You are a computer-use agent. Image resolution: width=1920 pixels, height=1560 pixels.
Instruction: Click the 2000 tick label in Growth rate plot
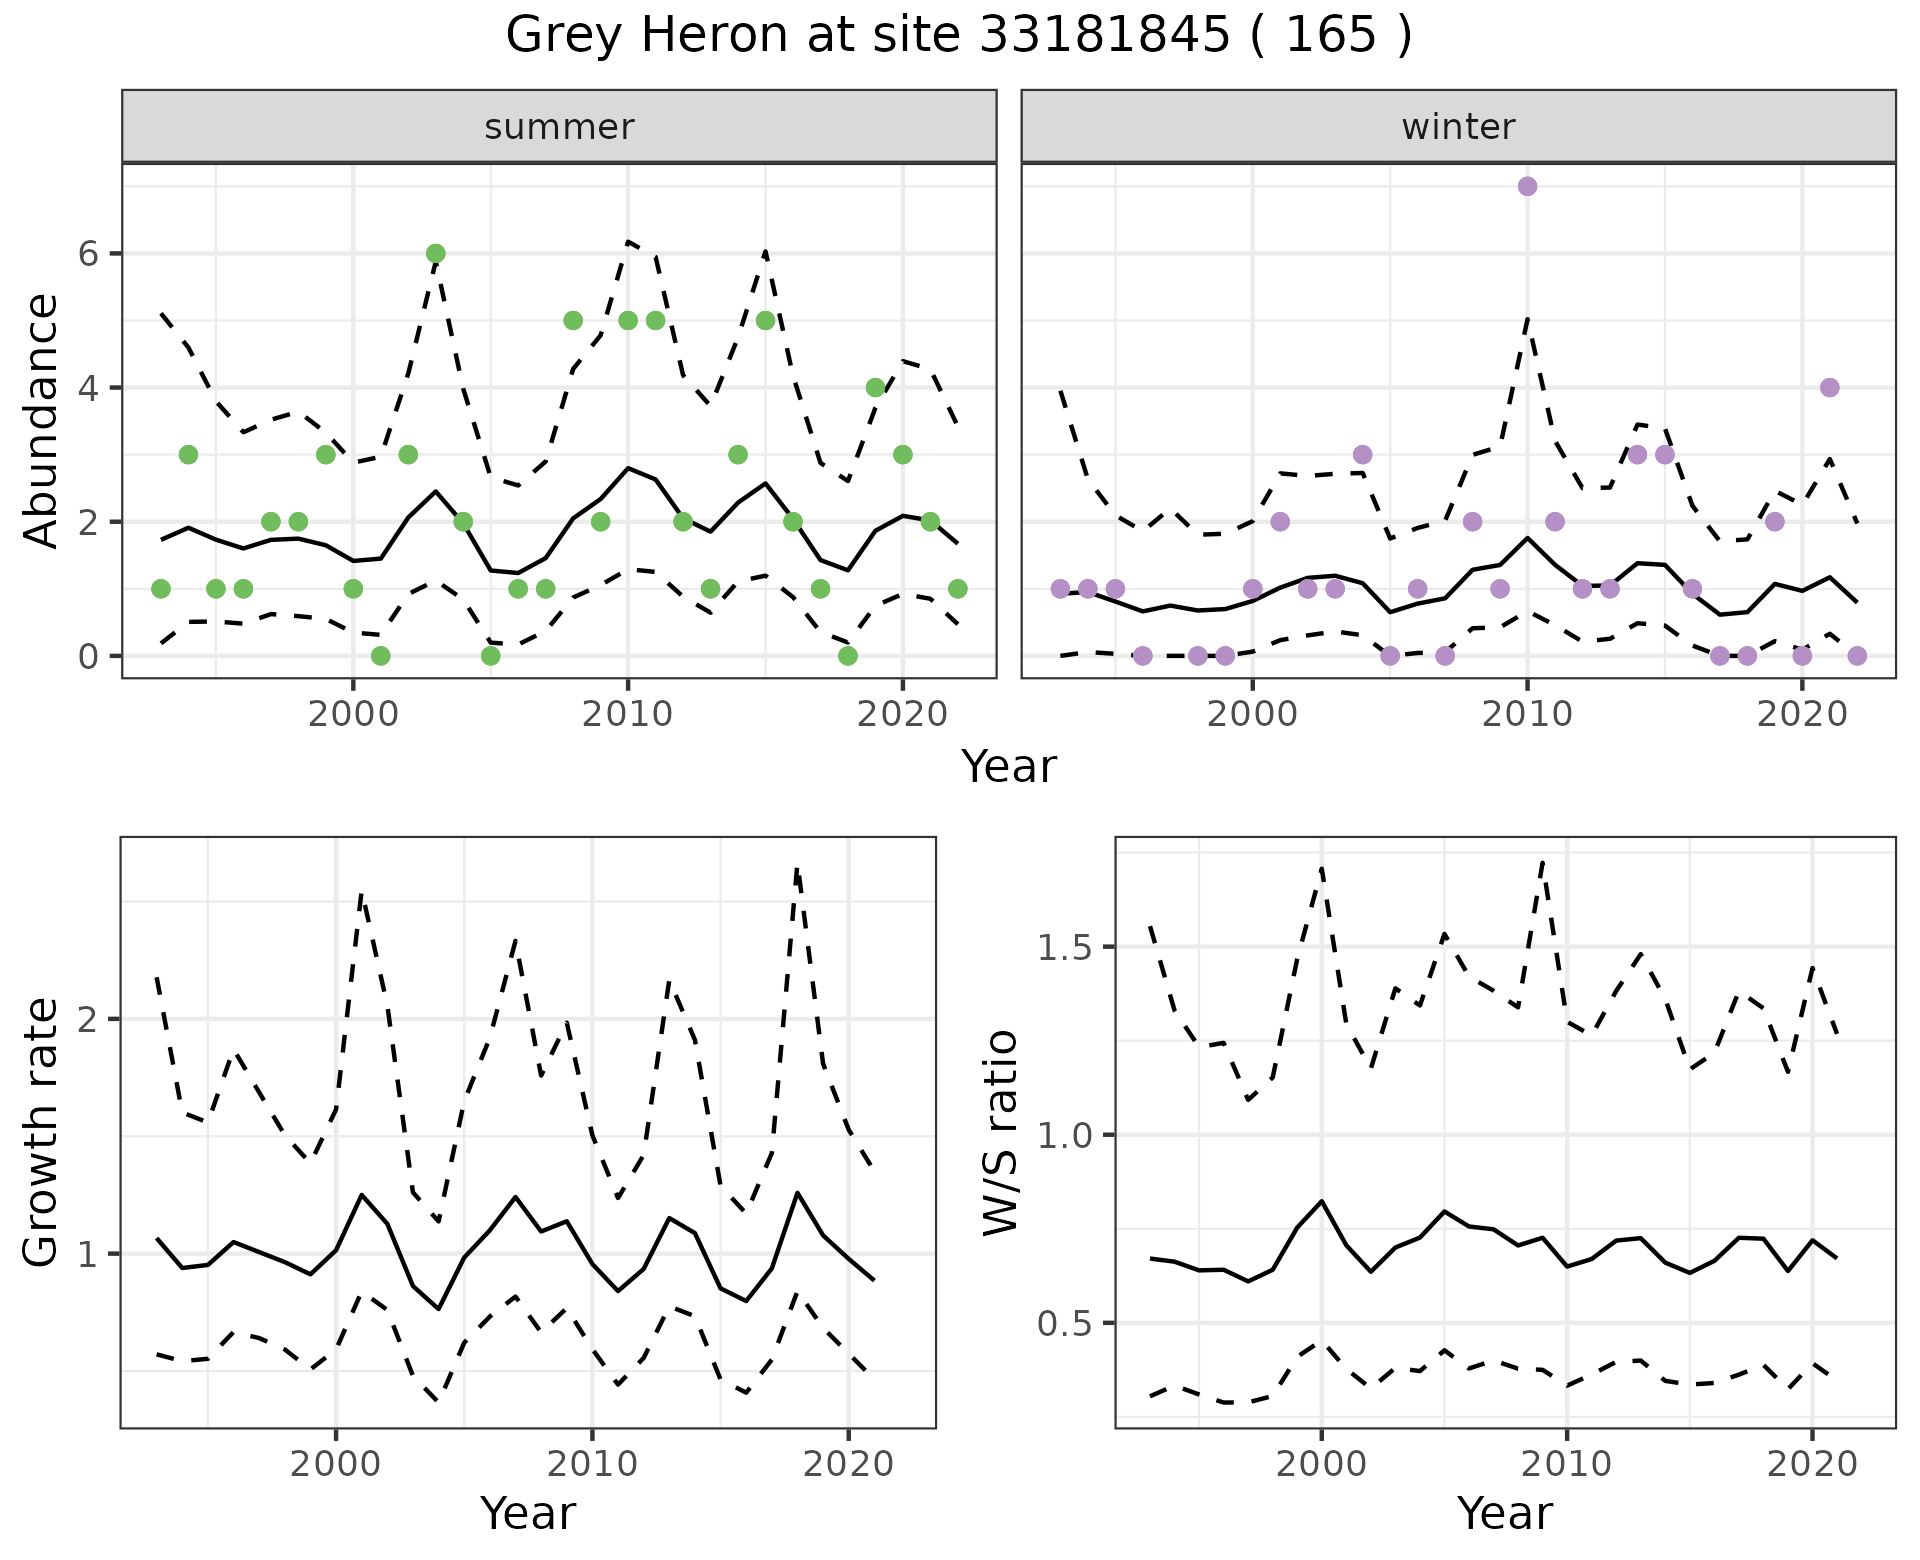[336, 1465]
